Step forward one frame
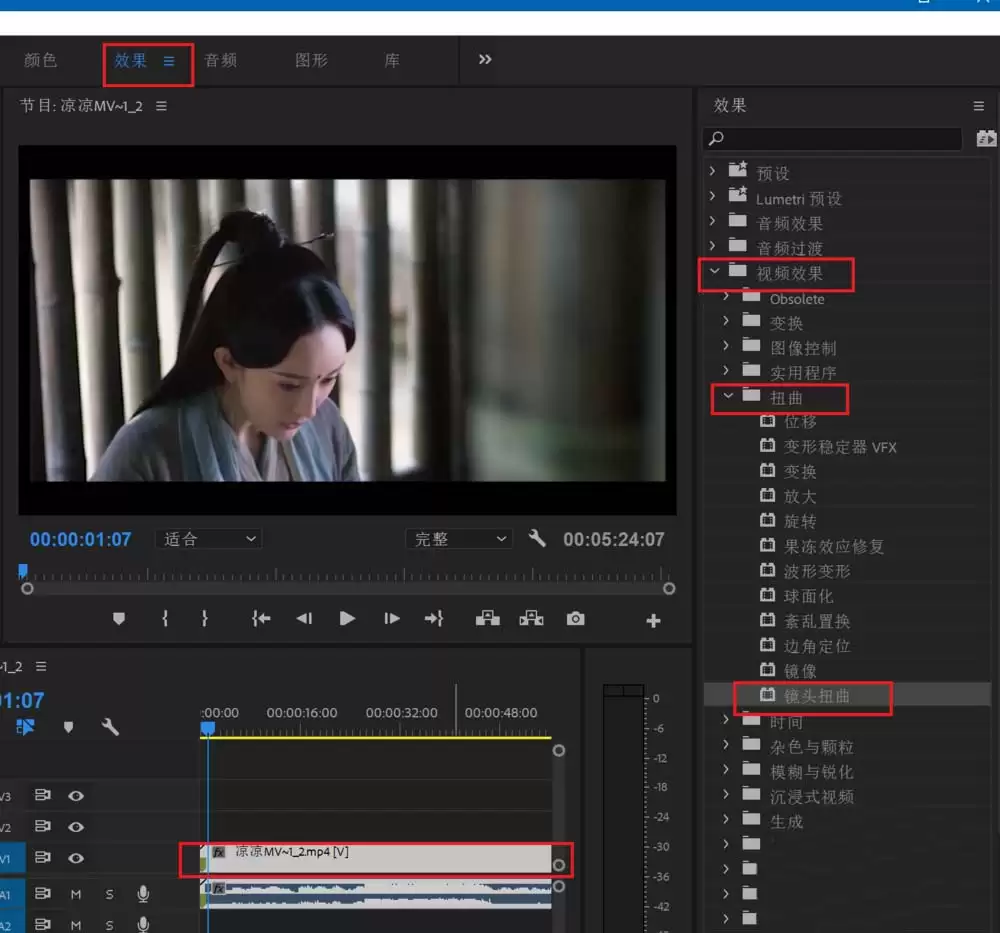Image resolution: width=1000 pixels, height=933 pixels. [x=392, y=619]
